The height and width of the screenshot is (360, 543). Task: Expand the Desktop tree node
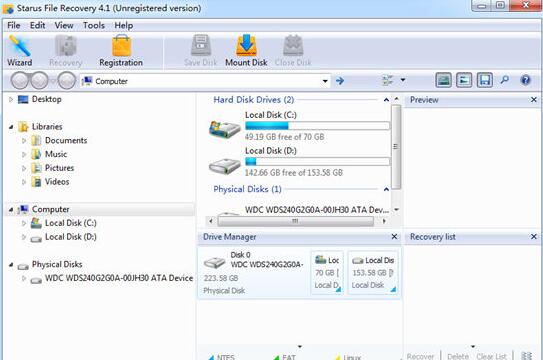point(11,99)
